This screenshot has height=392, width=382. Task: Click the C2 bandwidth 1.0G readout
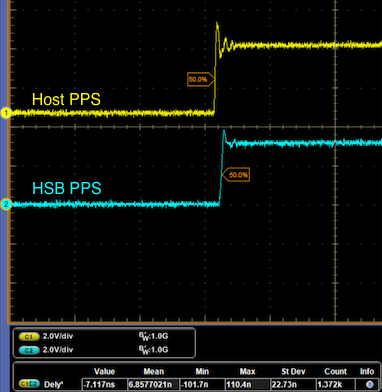tap(153, 350)
